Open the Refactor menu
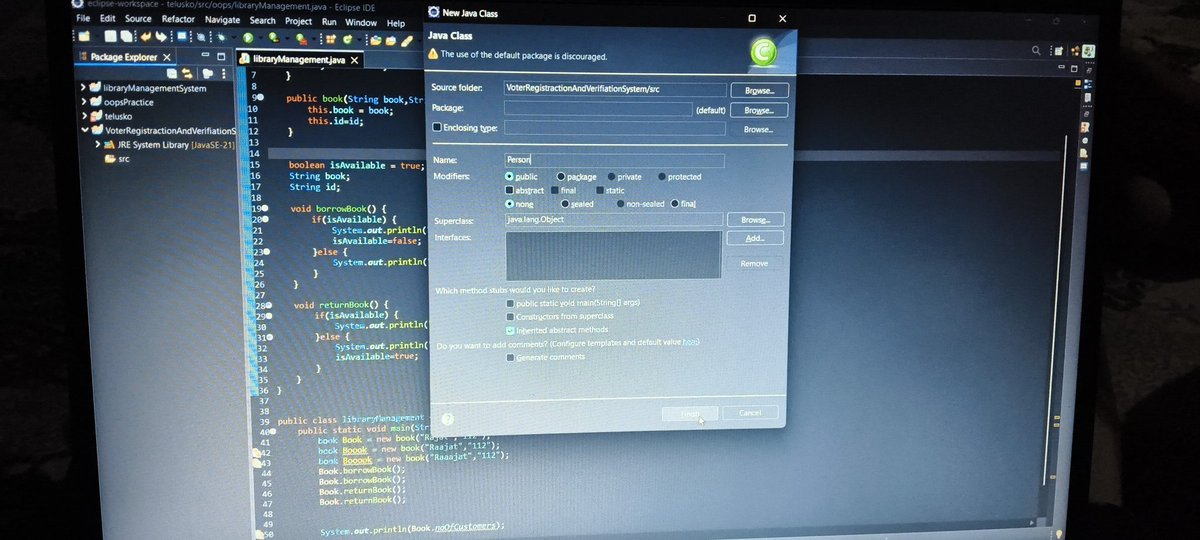 point(178,19)
